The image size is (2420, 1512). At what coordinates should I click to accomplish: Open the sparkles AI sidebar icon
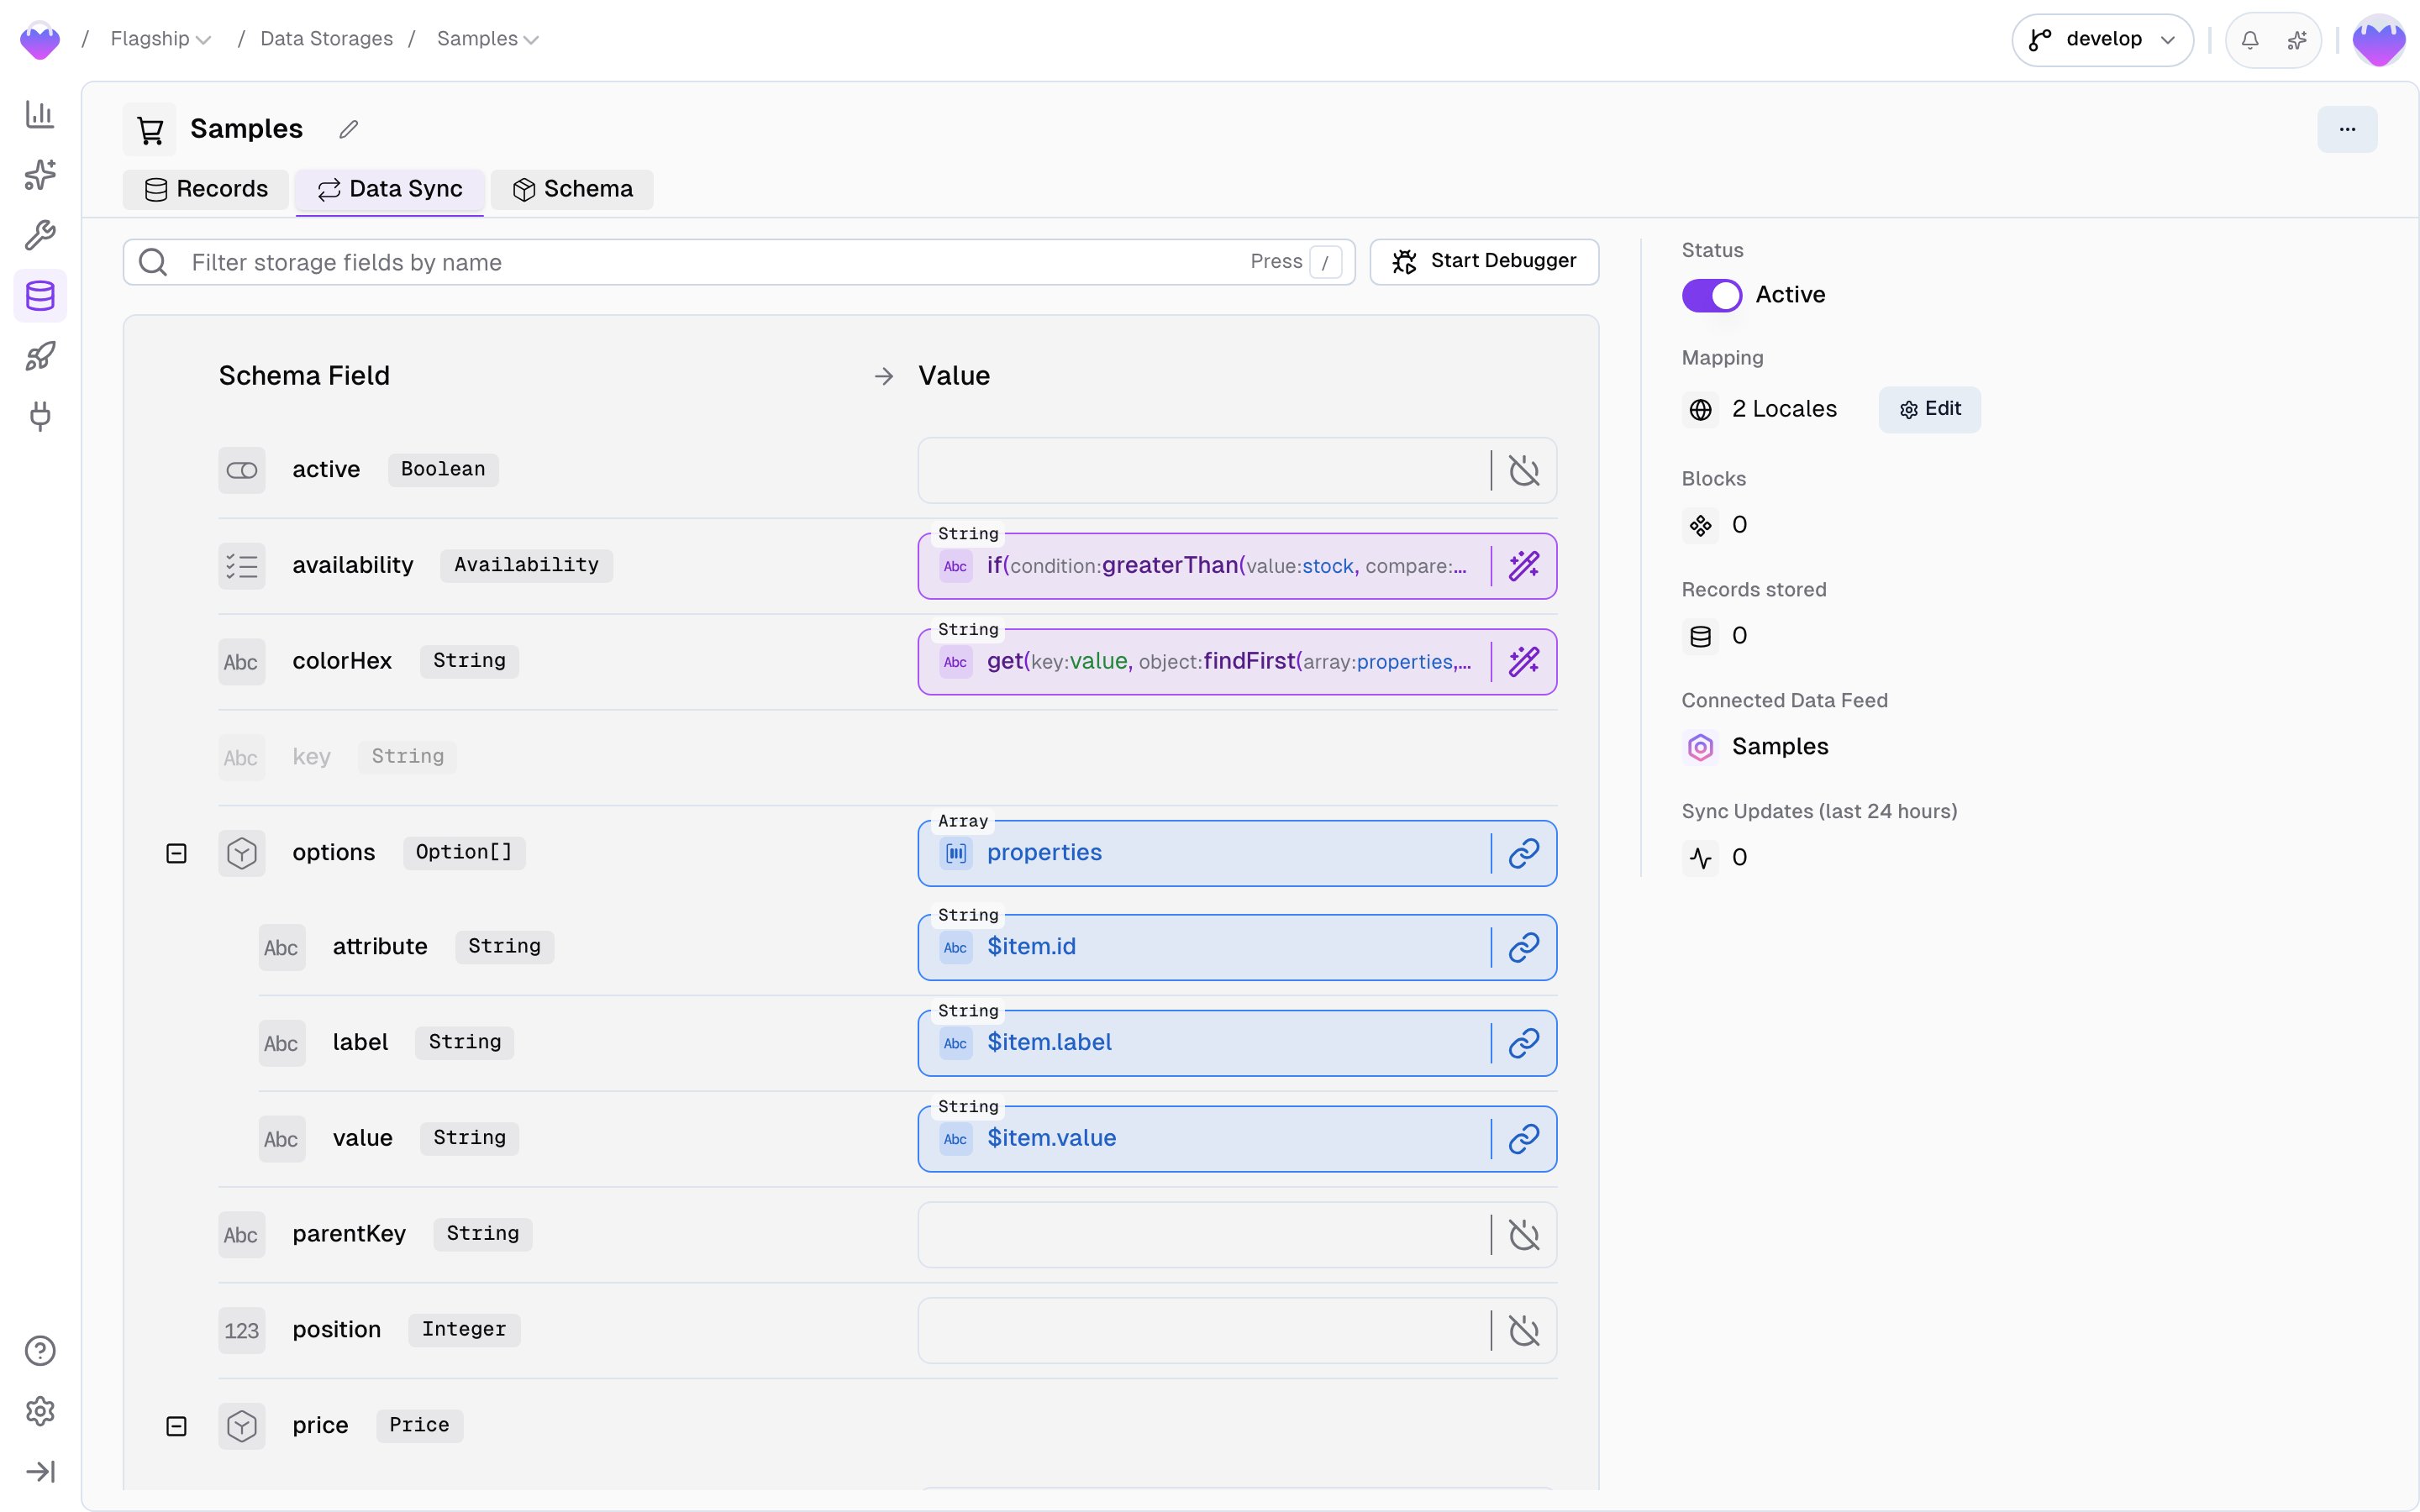(x=40, y=175)
